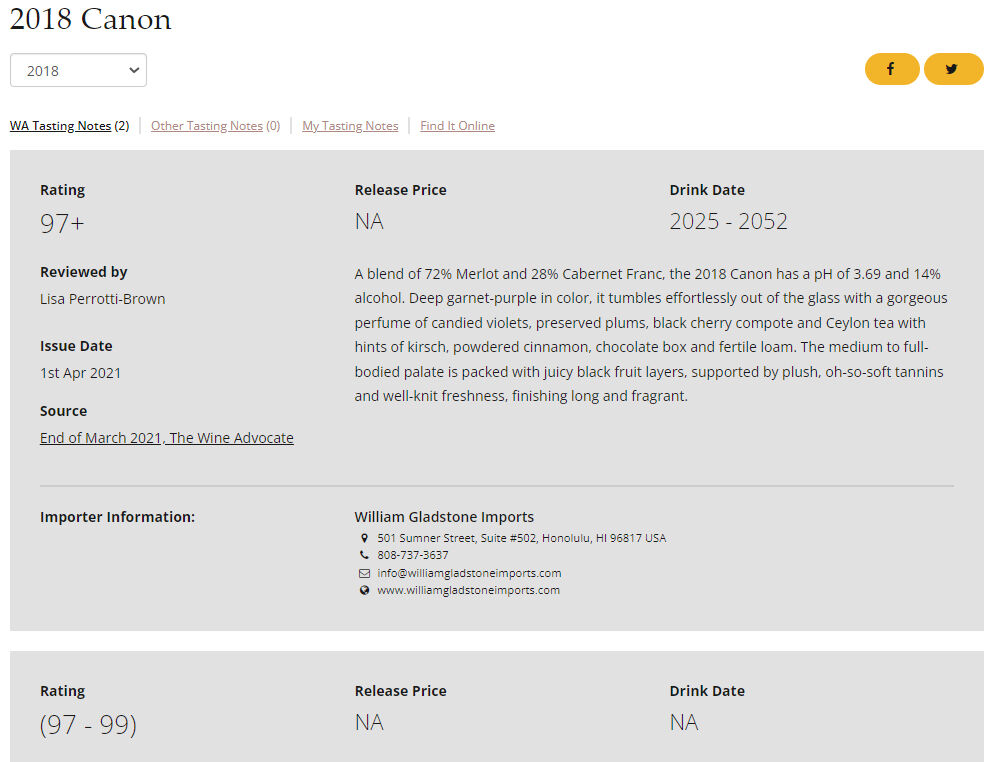The width and height of the screenshot is (986, 762).
Task: Click the 2018 Canon page title
Action: pos(90,19)
